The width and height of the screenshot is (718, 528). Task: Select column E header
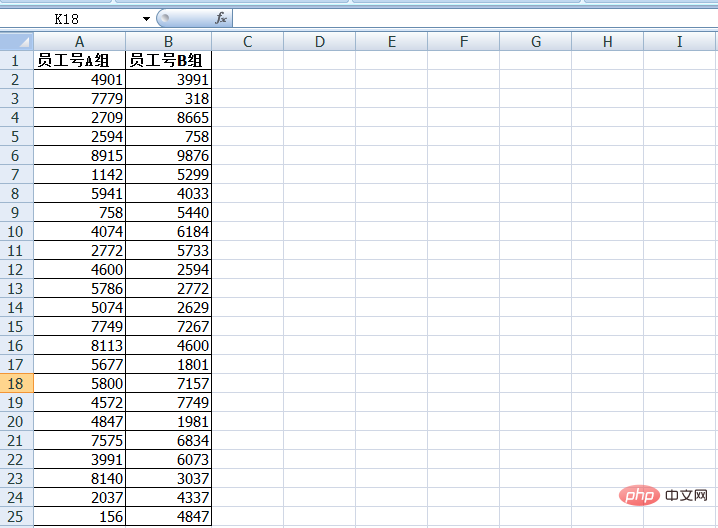392,42
